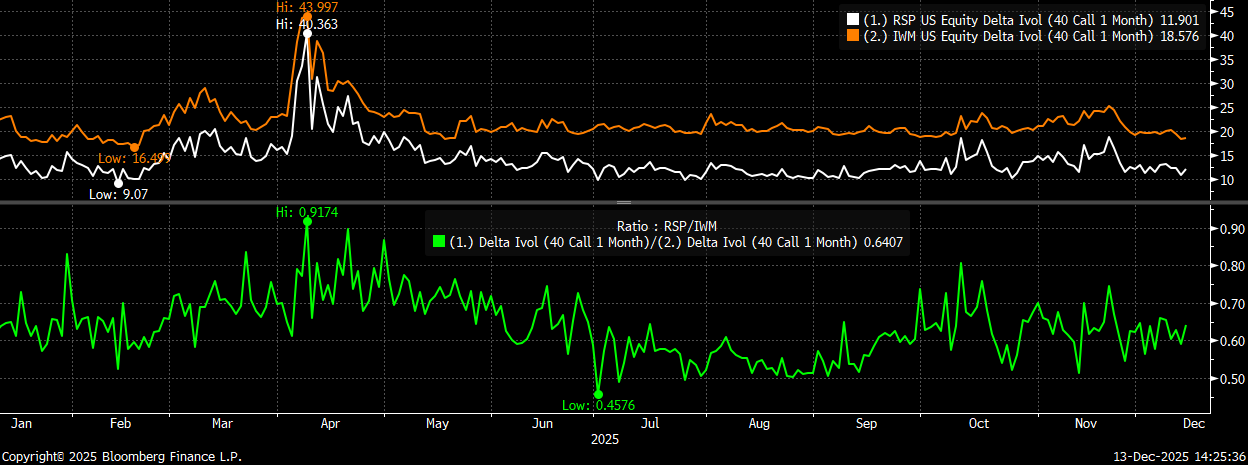This screenshot has height=465, width=1248.
Task: Click the 'Low: 9.07' white label
Action: click(118, 194)
